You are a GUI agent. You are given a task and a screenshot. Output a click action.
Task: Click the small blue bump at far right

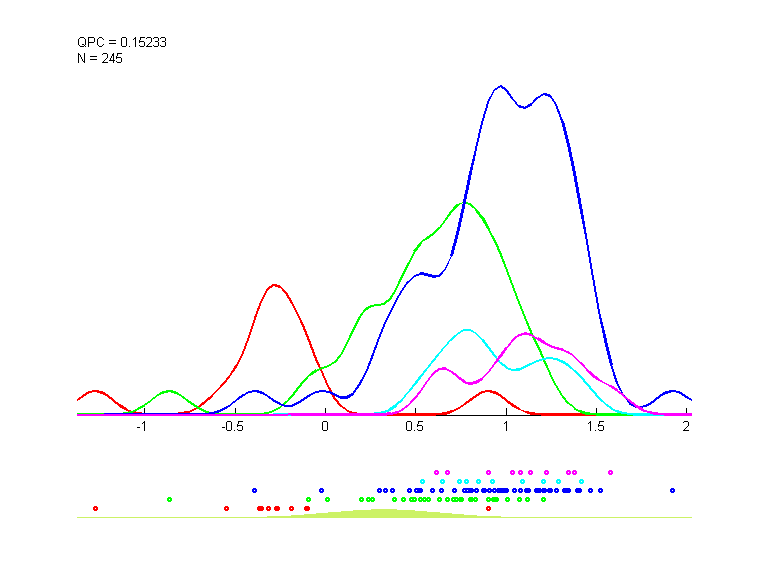(672, 391)
